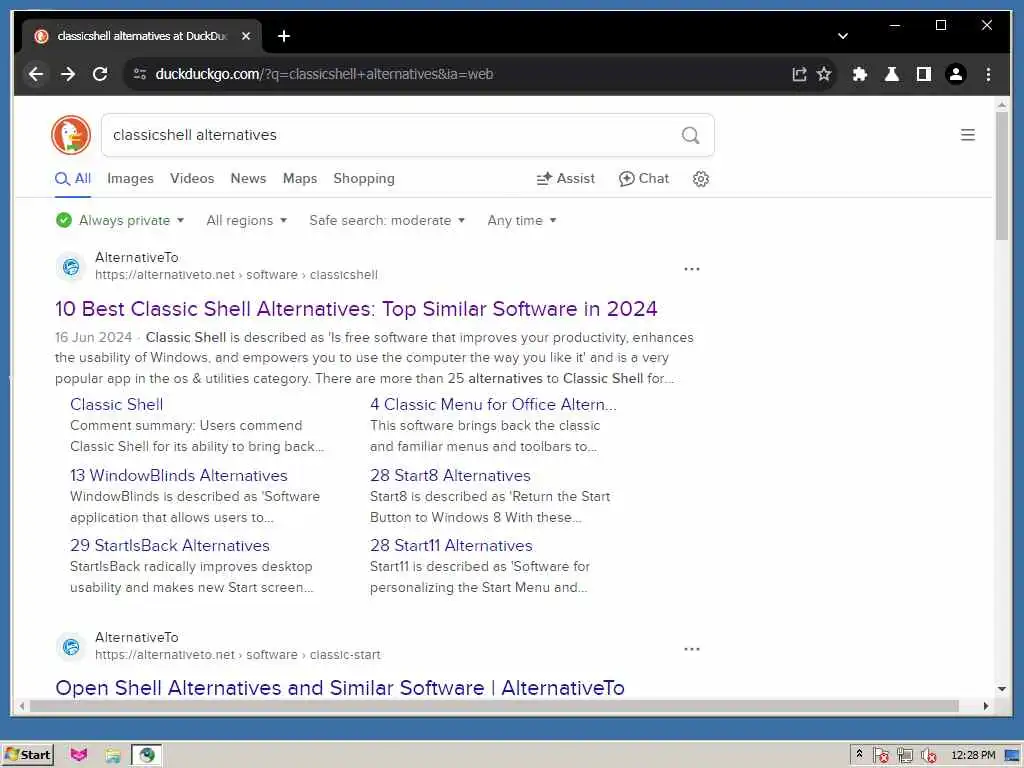Expand the Safe search: moderate dropdown

click(387, 221)
